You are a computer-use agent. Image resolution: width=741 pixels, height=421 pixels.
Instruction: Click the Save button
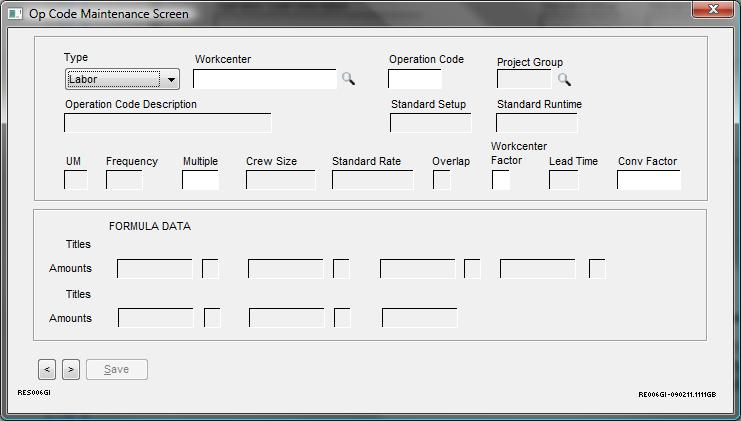click(x=117, y=369)
